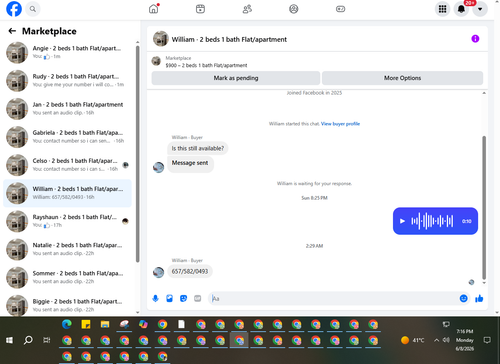Open the 7:16 PM clock calendar
500x364 pixels.
point(465,340)
